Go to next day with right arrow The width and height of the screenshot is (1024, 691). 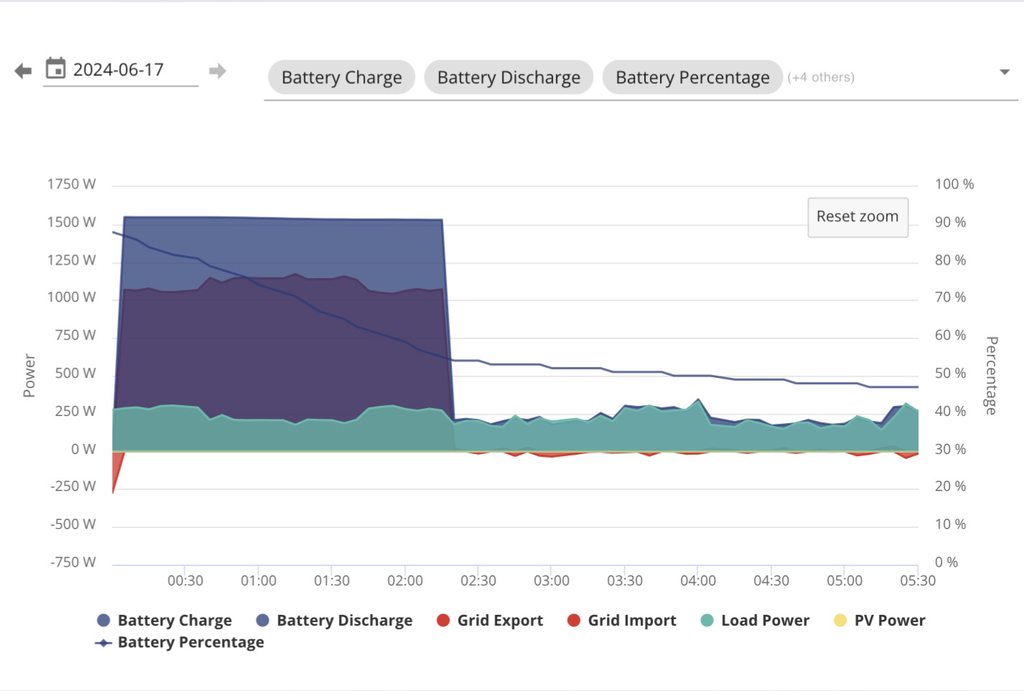click(x=217, y=71)
